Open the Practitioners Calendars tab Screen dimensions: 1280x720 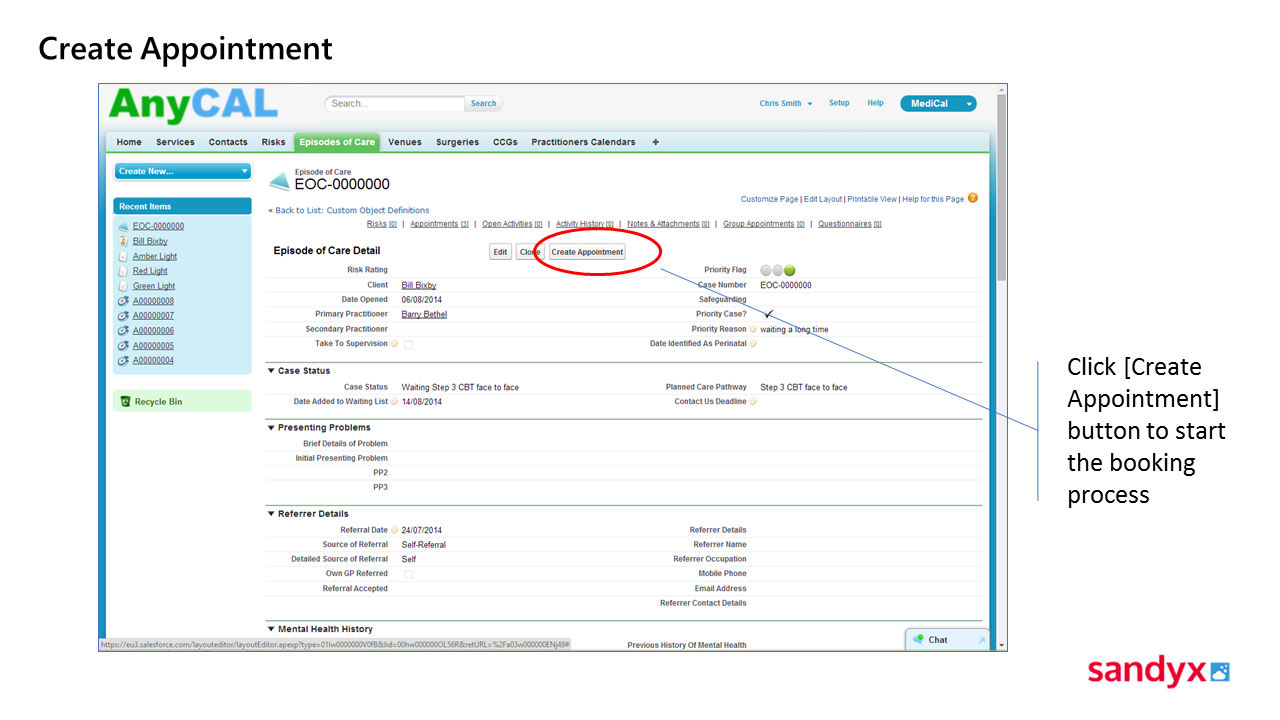(x=583, y=142)
